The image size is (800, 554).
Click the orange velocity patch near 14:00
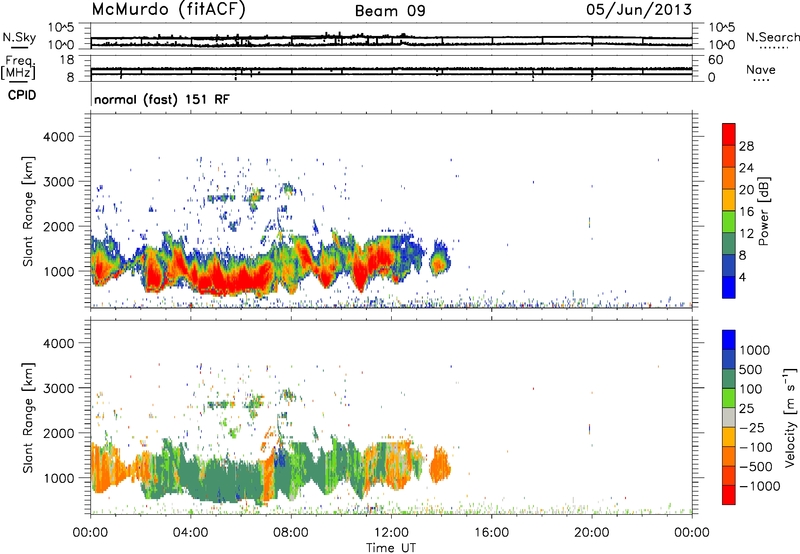pos(440,466)
